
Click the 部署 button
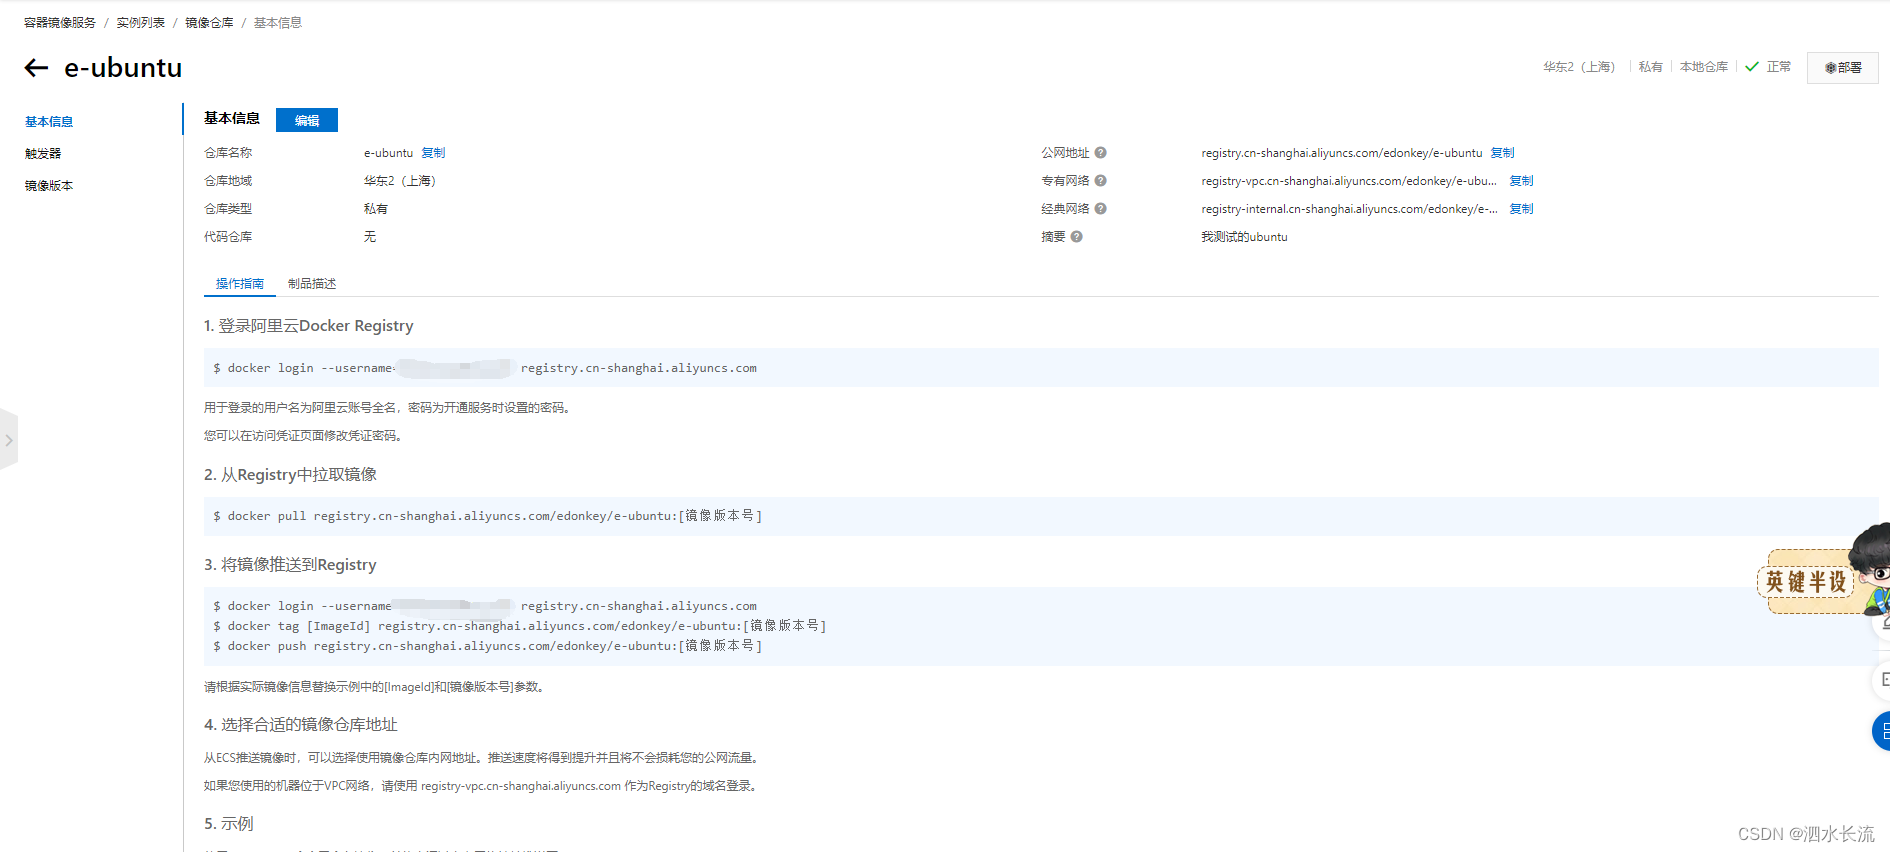tap(1843, 68)
